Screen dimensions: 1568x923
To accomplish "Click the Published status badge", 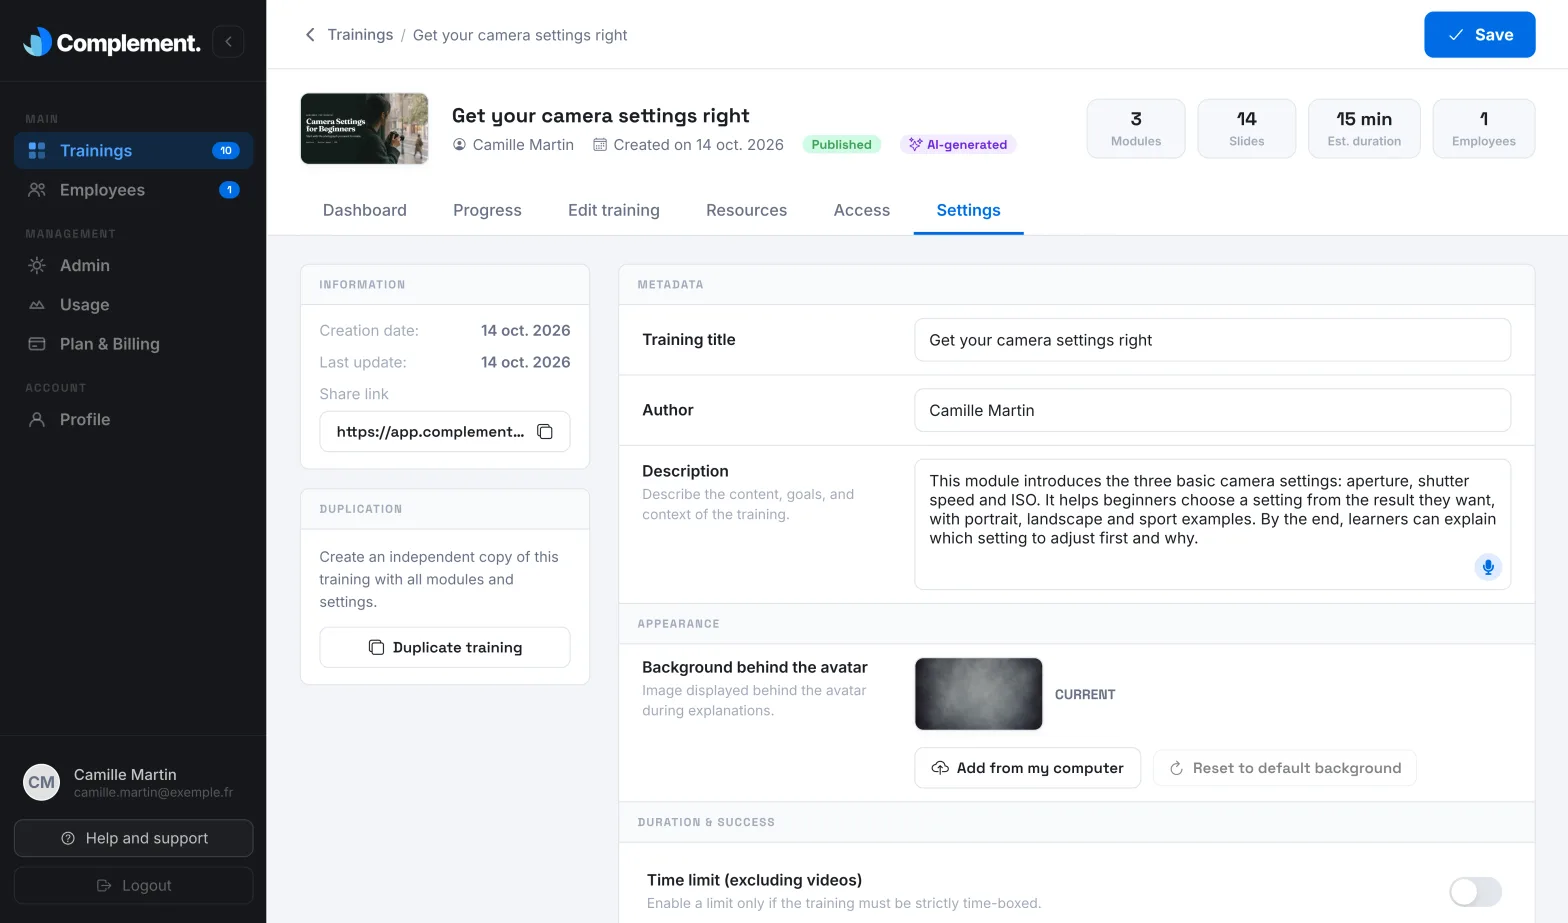I will pyautogui.click(x=841, y=145).
